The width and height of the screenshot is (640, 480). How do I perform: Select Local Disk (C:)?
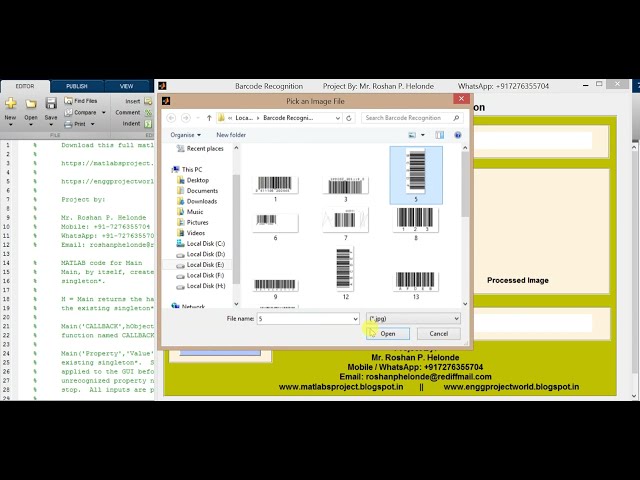[x=200, y=244]
